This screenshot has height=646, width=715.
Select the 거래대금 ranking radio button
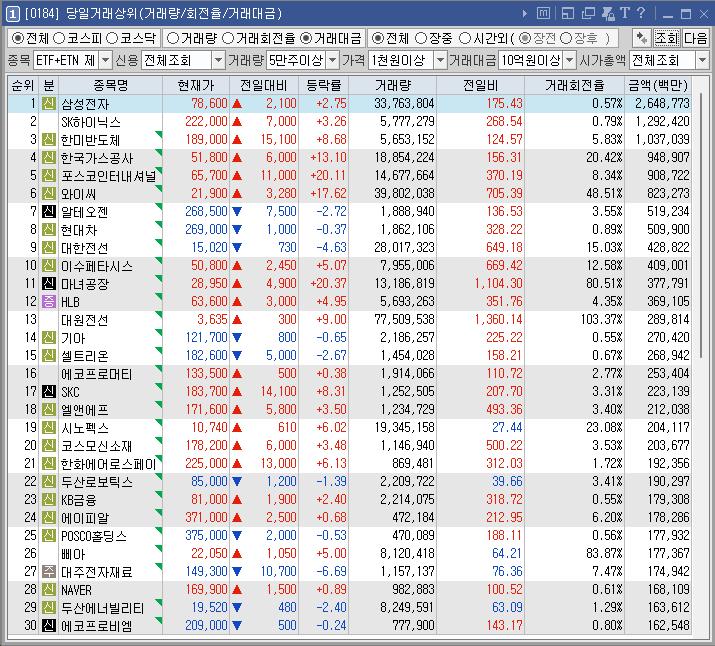[x=306, y=38]
